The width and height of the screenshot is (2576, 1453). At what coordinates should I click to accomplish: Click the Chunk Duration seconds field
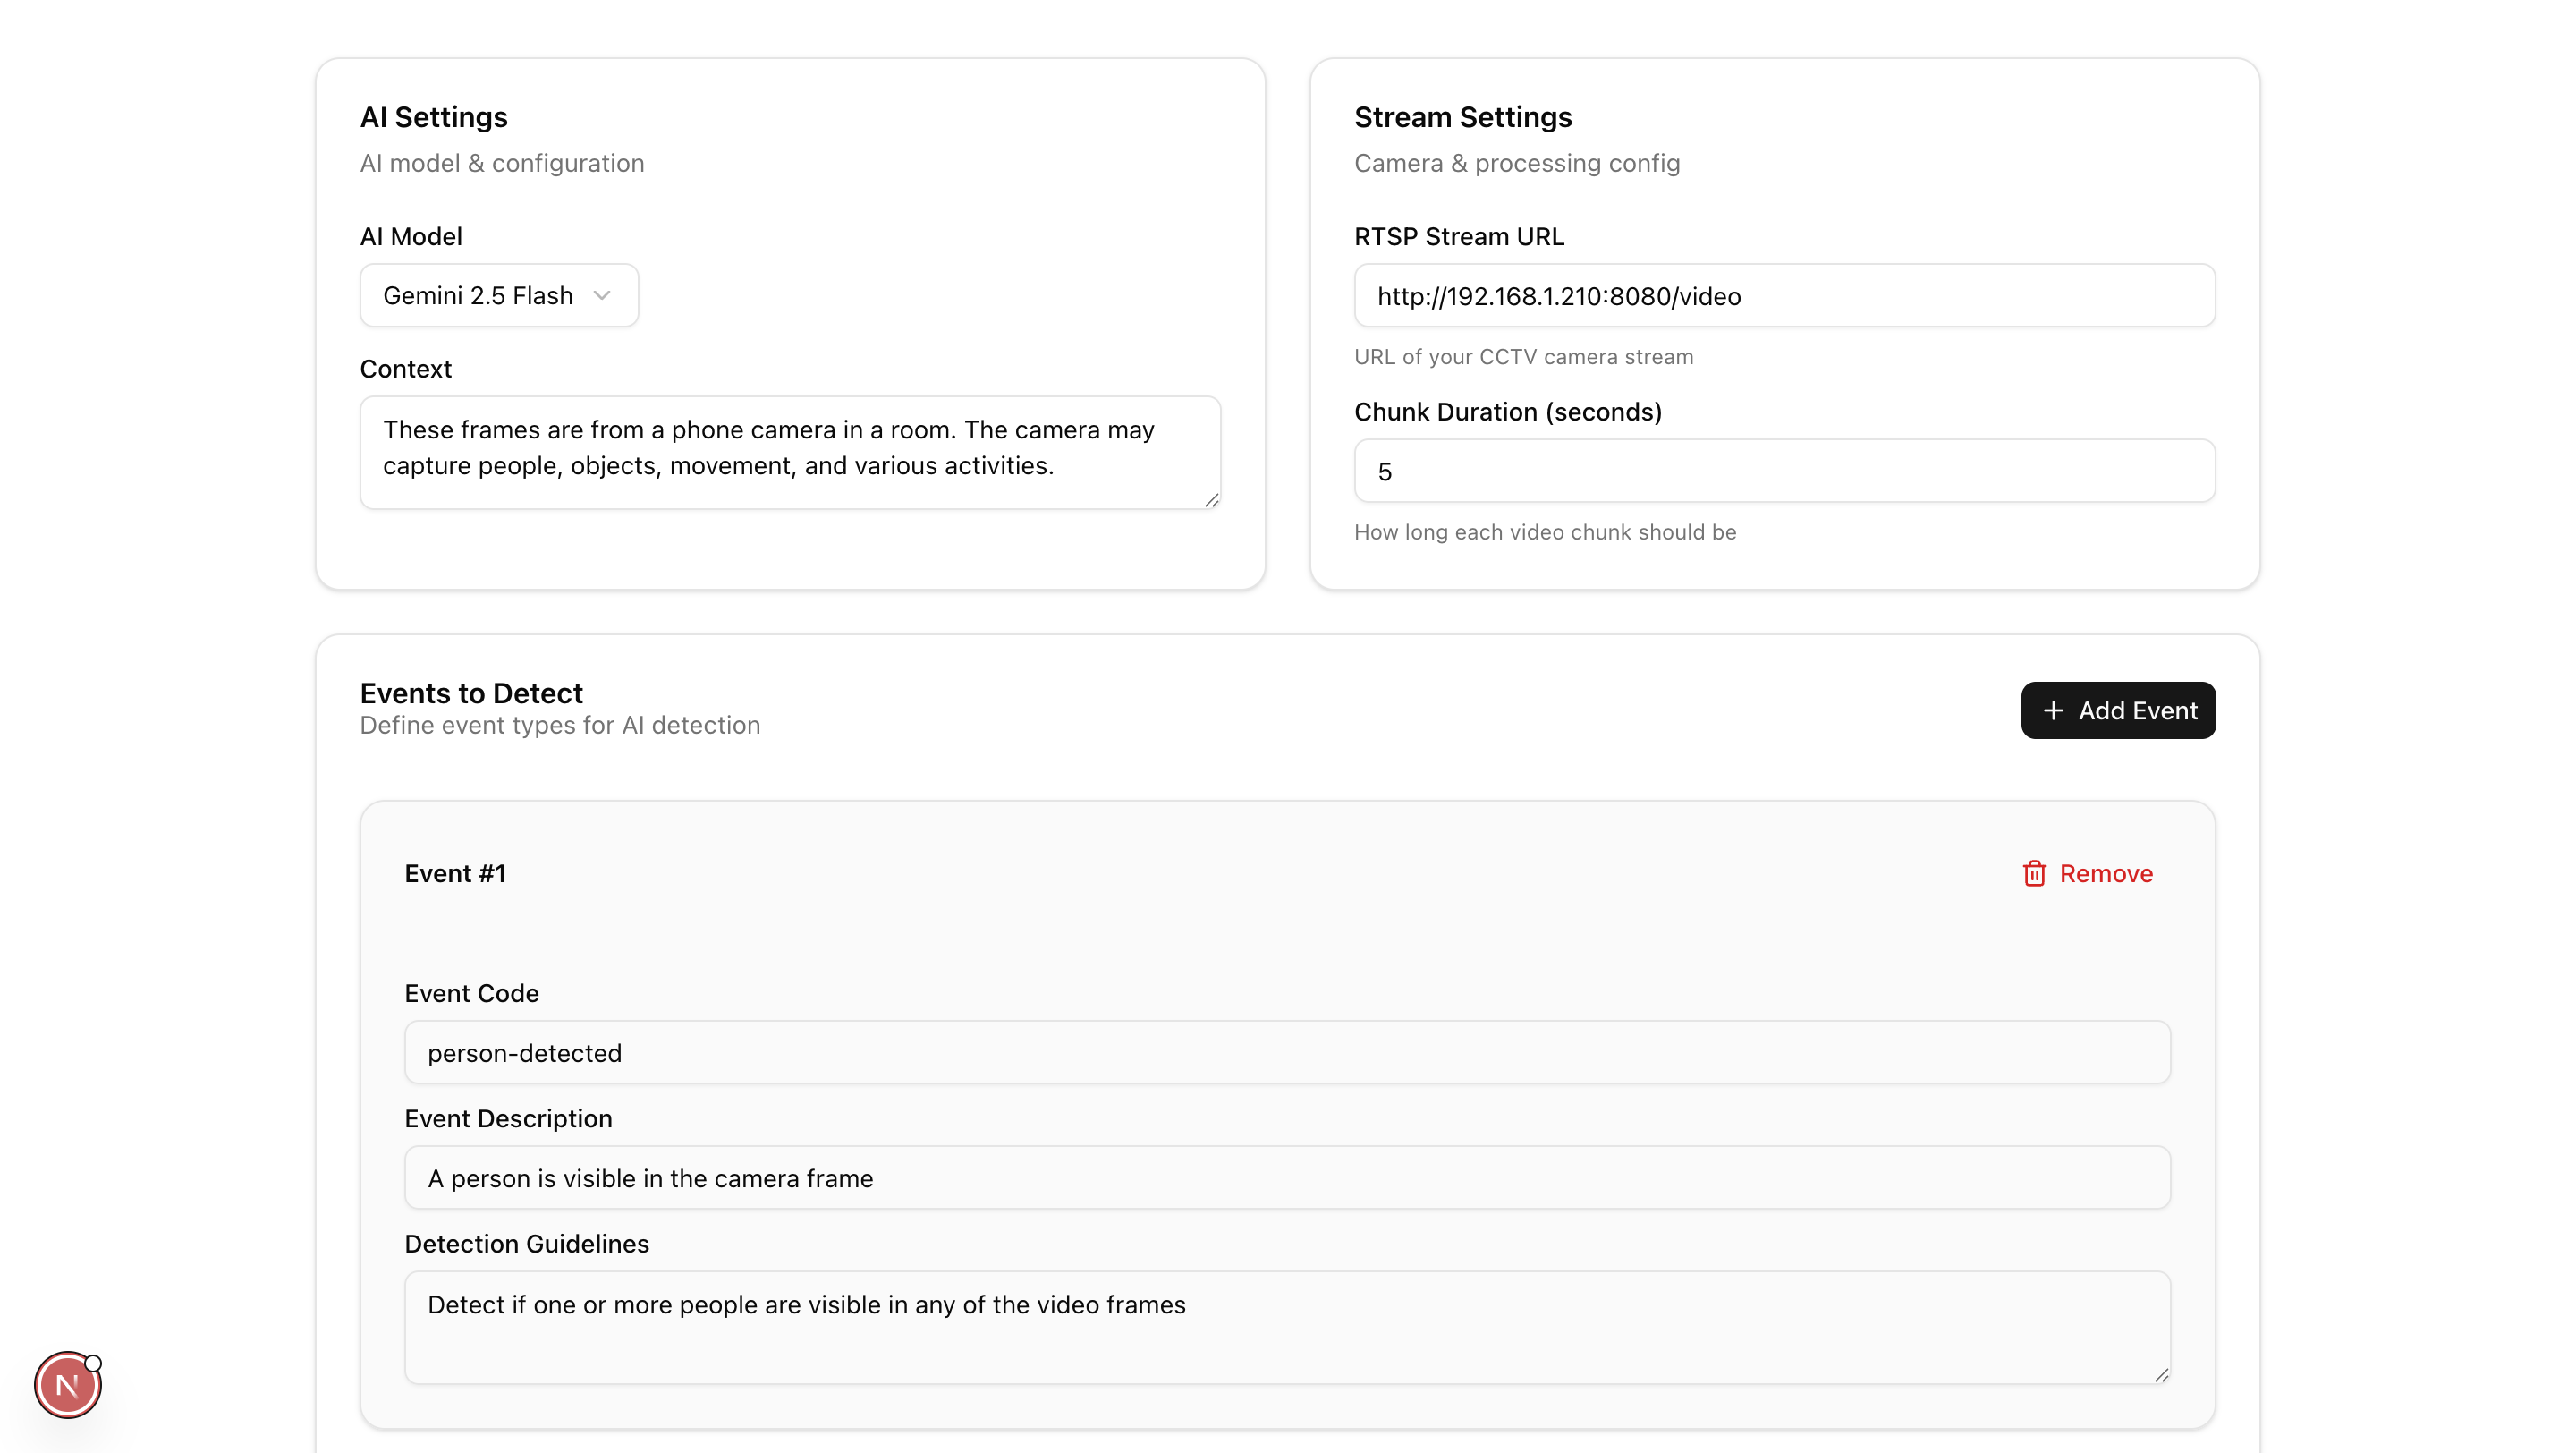[x=1784, y=470]
